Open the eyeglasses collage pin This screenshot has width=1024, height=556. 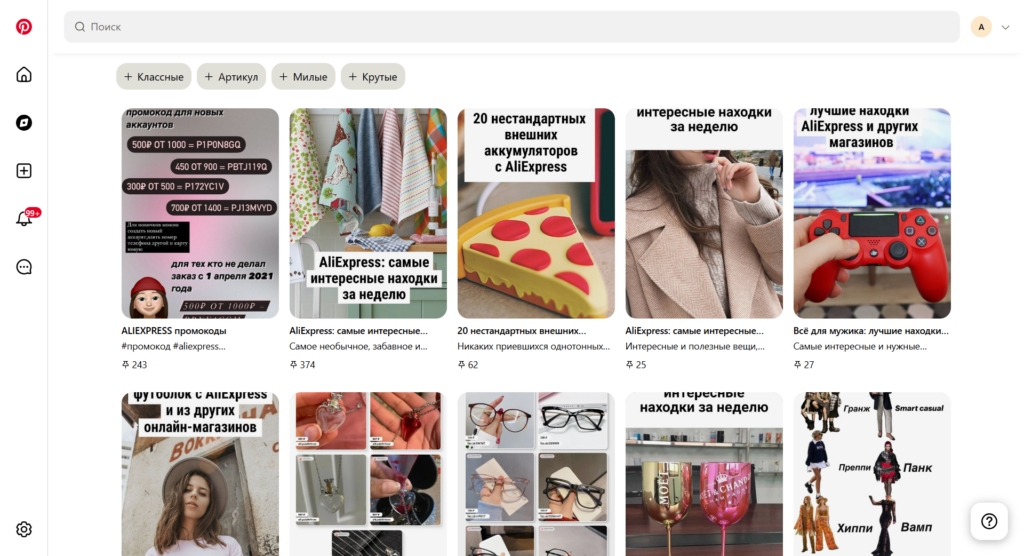point(536,474)
